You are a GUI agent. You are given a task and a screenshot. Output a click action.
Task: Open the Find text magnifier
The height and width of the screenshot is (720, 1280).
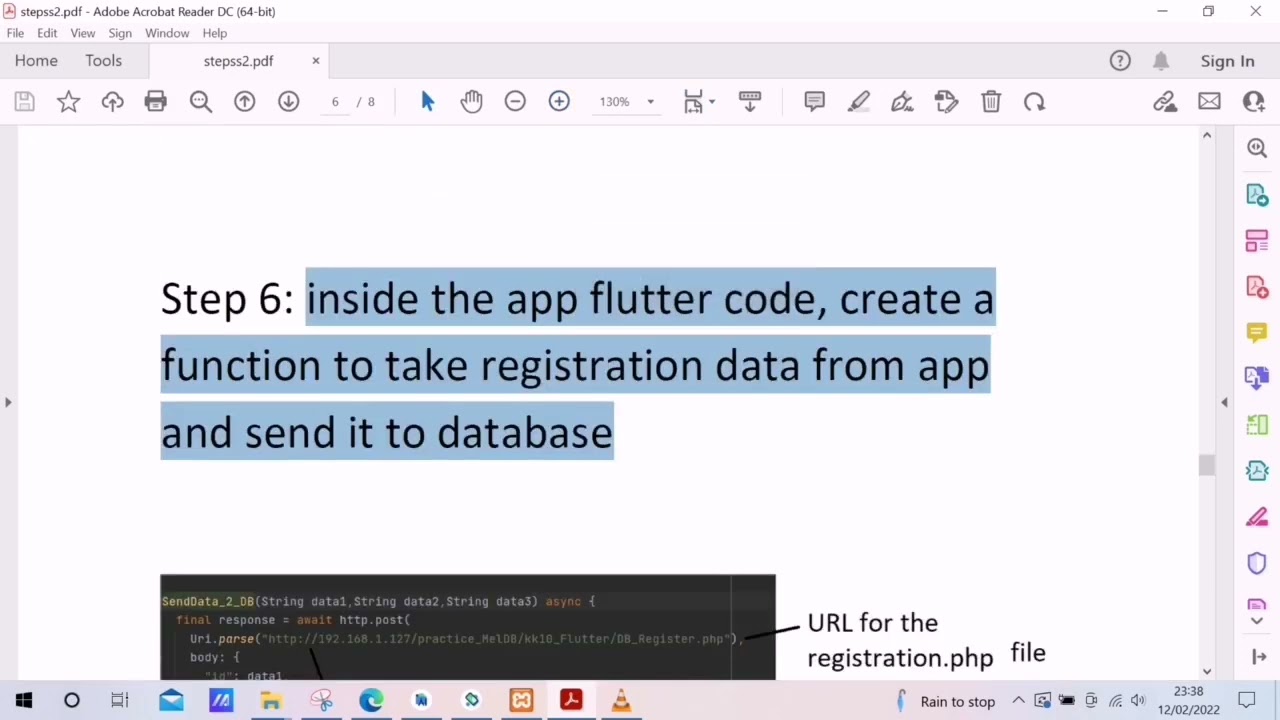(201, 101)
